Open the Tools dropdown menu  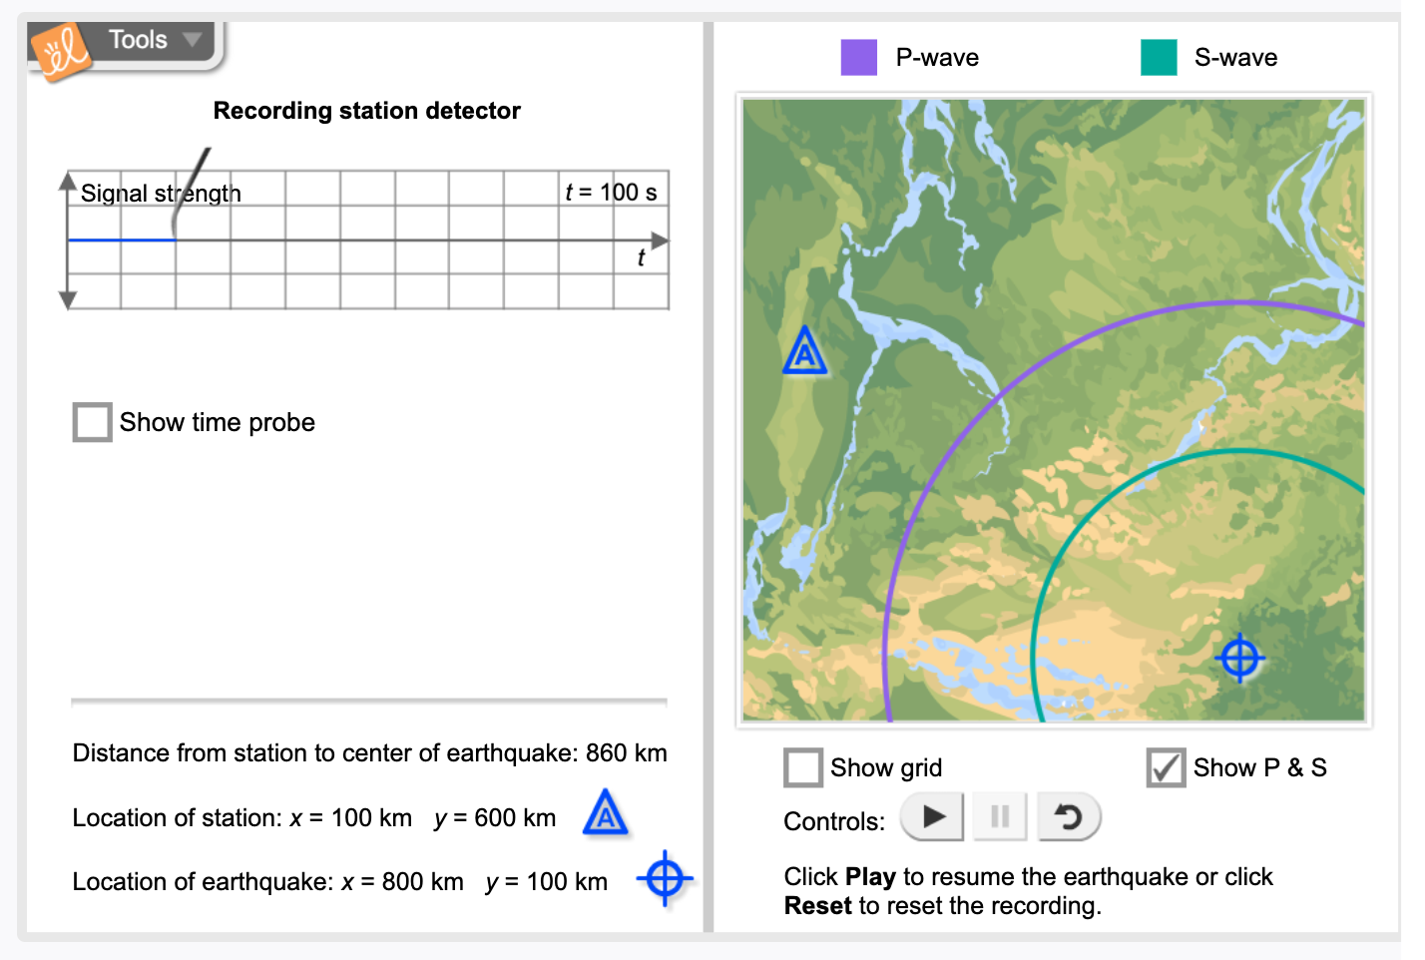pos(139,40)
